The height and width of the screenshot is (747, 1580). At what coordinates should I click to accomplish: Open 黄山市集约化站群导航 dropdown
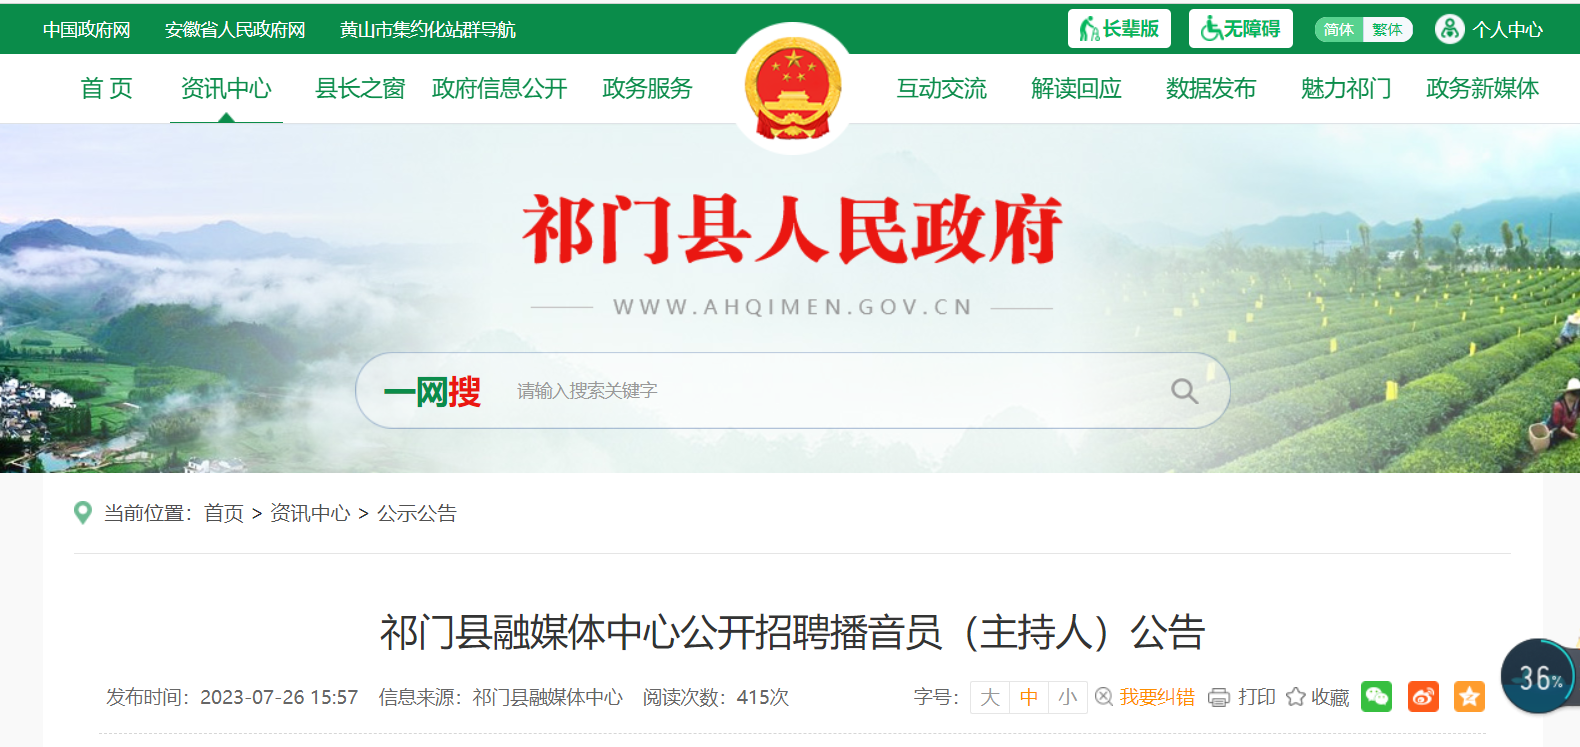coord(428,30)
